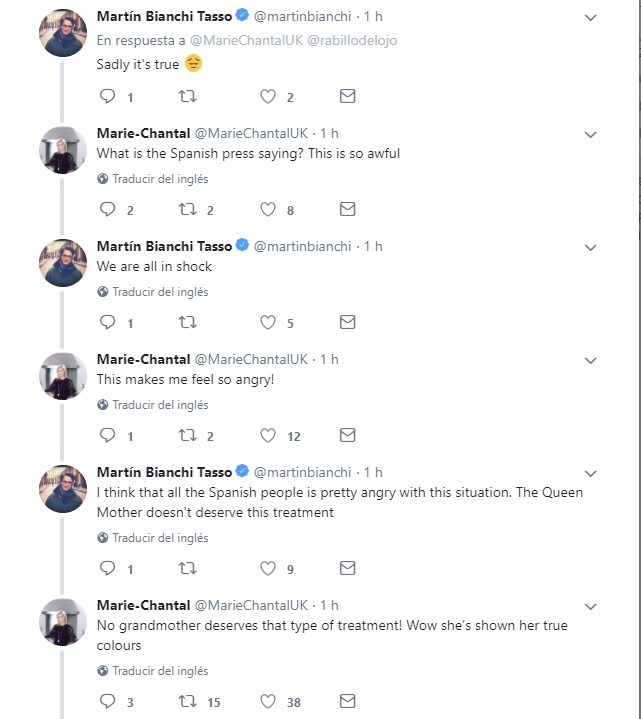Open the chevron menu on "No grandmother deserves" tweet
The width and height of the screenshot is (641, 719).
[x=590, y=607]
